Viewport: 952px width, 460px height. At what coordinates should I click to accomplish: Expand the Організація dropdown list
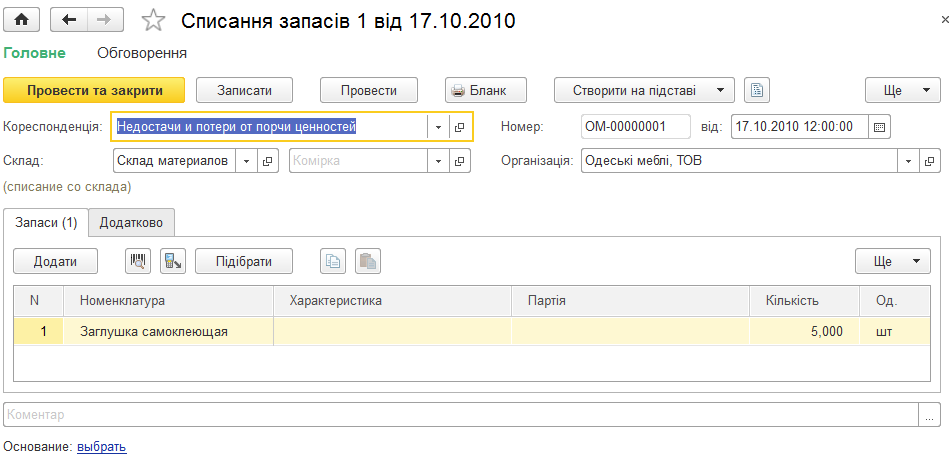click(908, 161)
